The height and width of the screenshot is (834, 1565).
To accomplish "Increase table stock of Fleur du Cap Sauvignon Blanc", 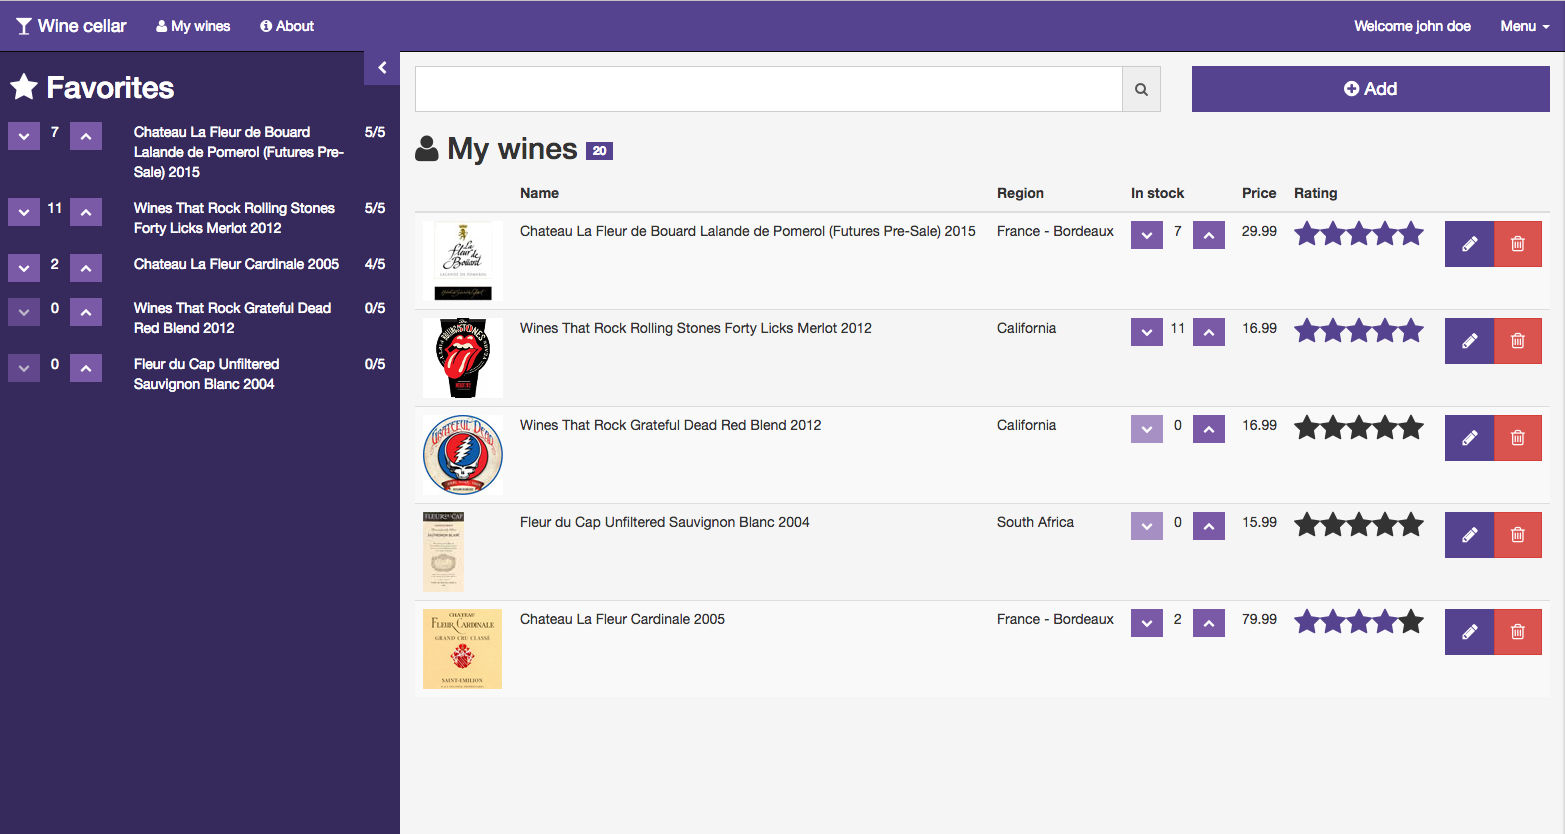I will pyautogui.click(x=1209, y=526).
